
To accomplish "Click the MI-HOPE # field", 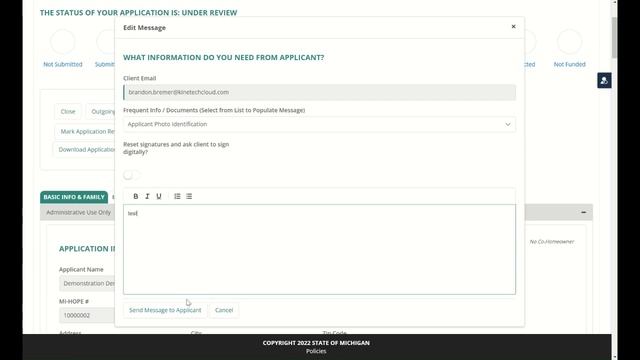I will tap(87, 315).
